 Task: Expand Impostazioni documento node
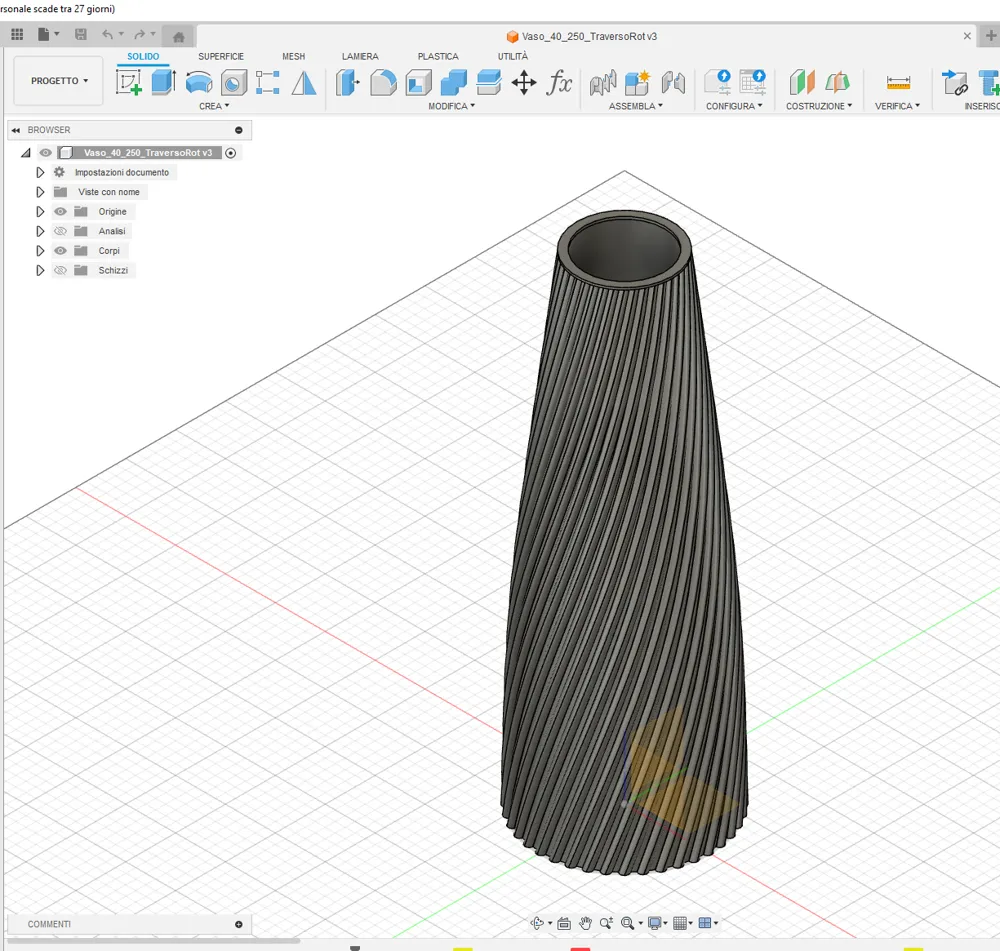click(40, 173)
